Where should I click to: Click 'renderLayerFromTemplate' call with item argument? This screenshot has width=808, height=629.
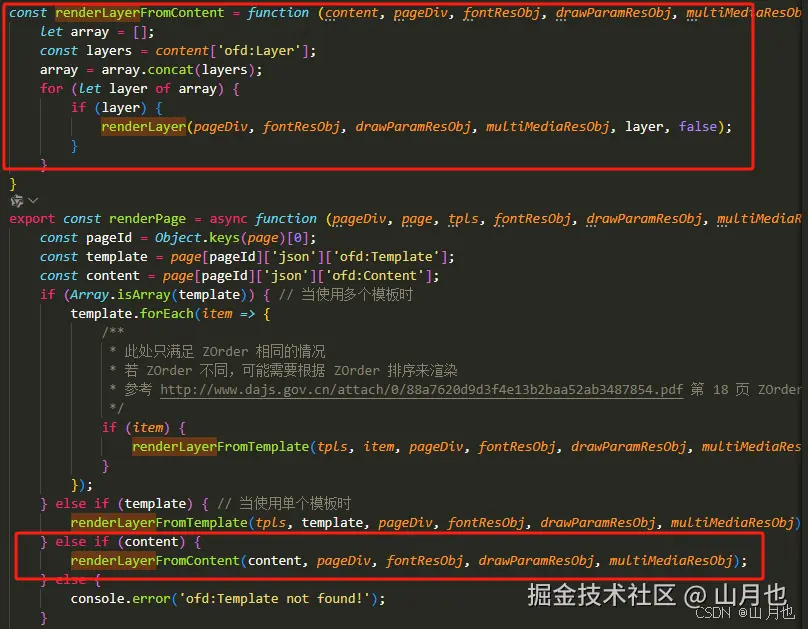pyautogui.click(x=221, y=447)
